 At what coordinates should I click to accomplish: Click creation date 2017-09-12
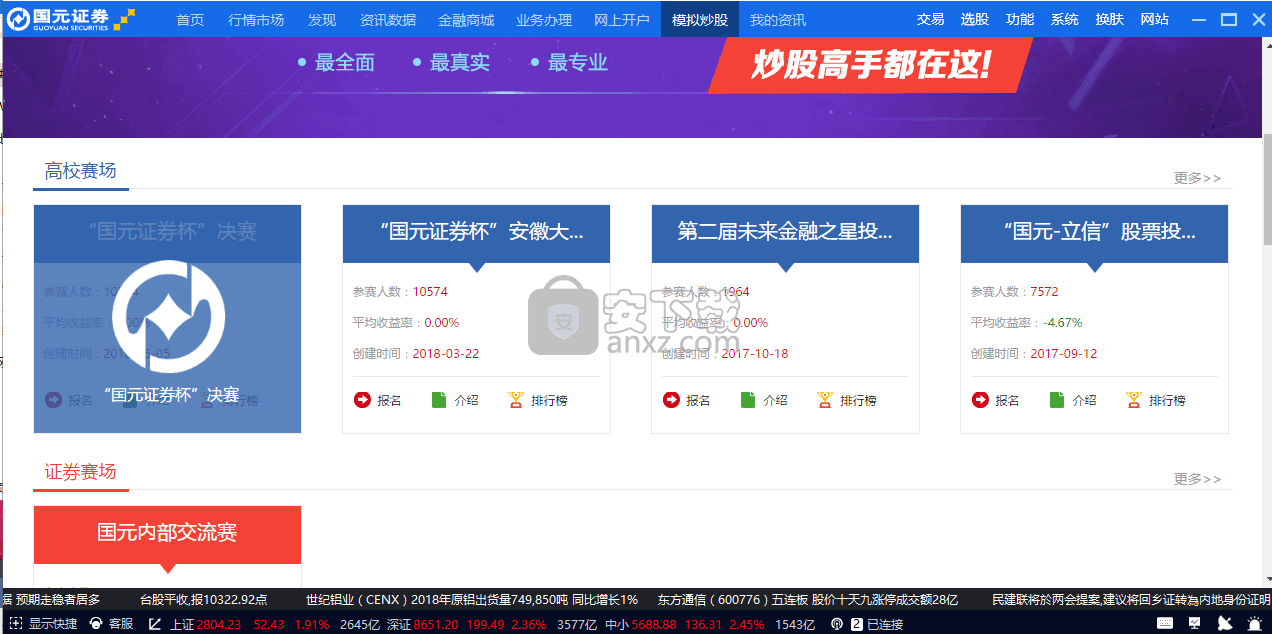click(1064, 354)
